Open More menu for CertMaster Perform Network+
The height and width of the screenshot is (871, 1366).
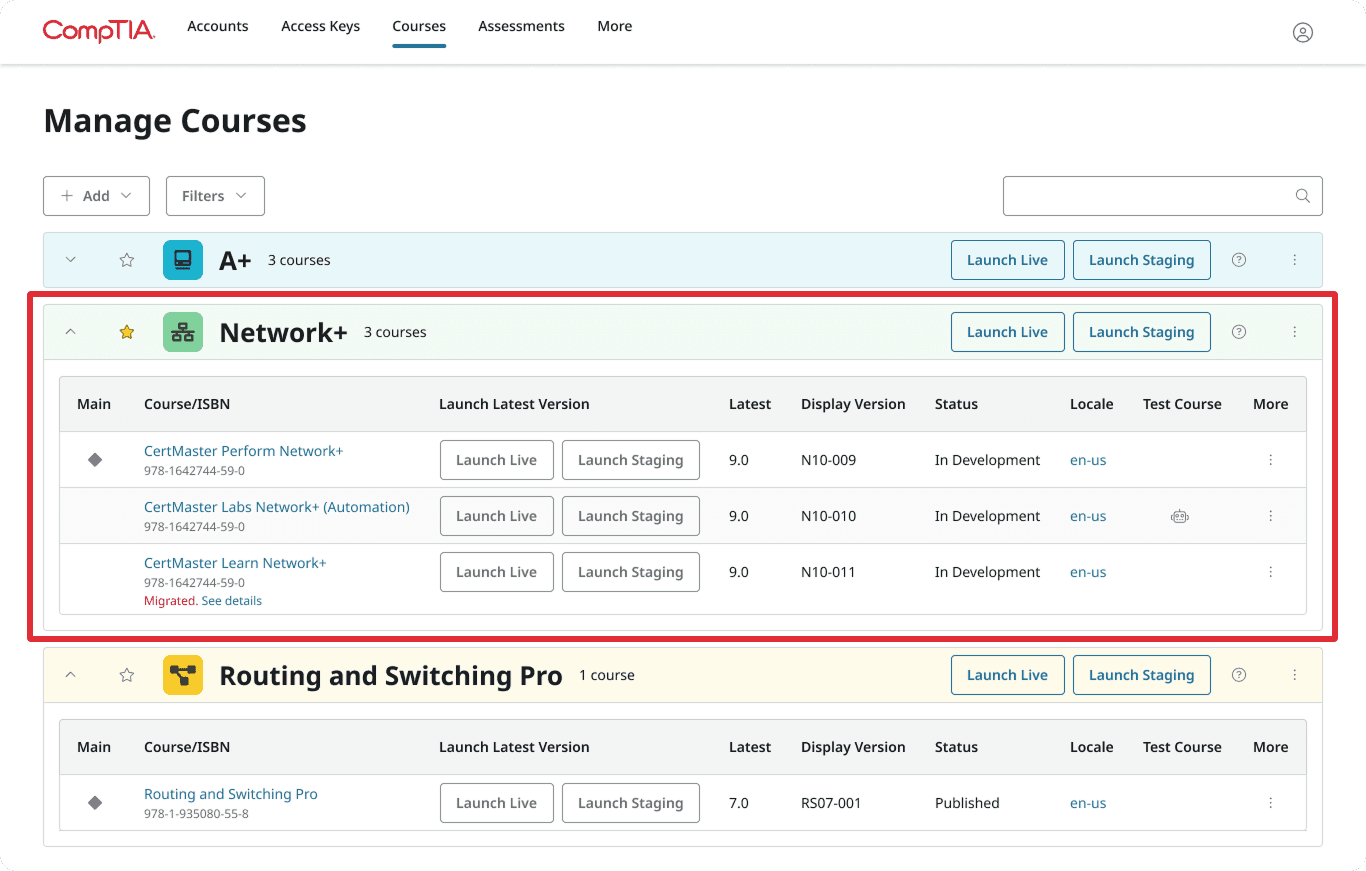[x=1271, y=460]
